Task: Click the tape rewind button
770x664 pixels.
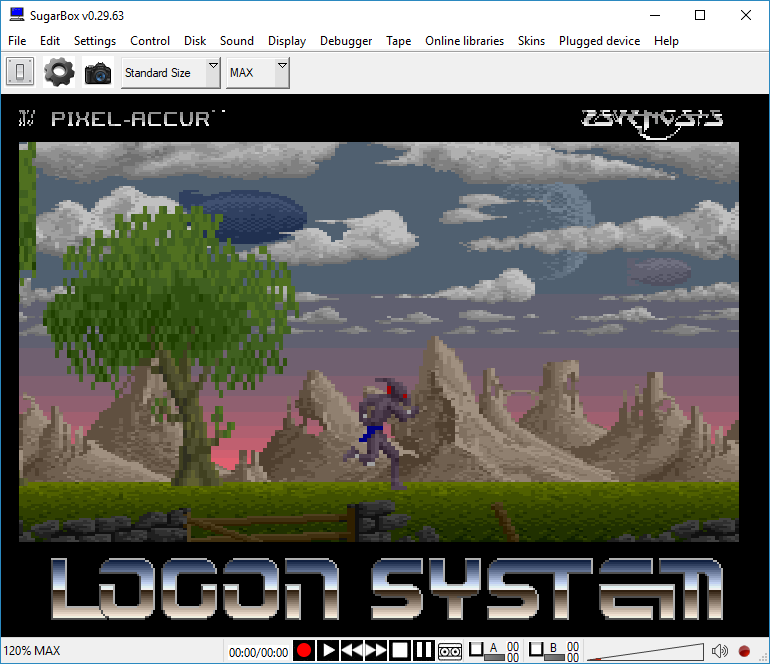Action: 352,651
